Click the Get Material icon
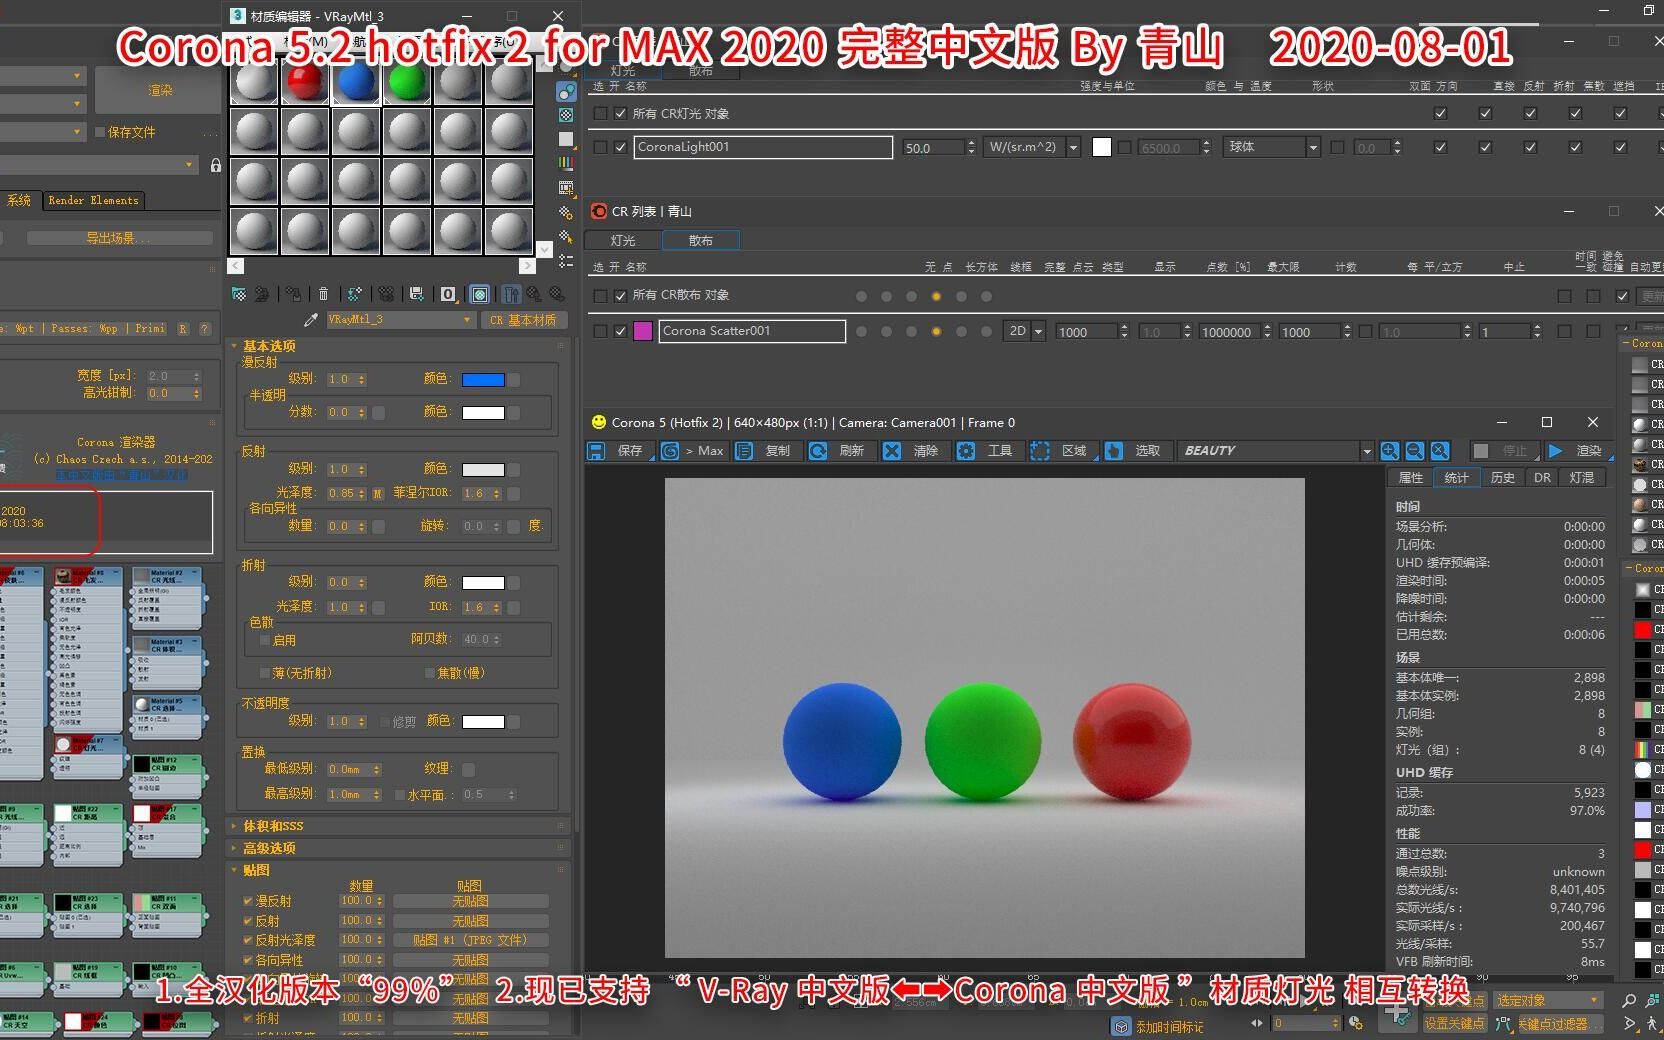Viewport: 1664px width, 1040px height. [239, 294]
